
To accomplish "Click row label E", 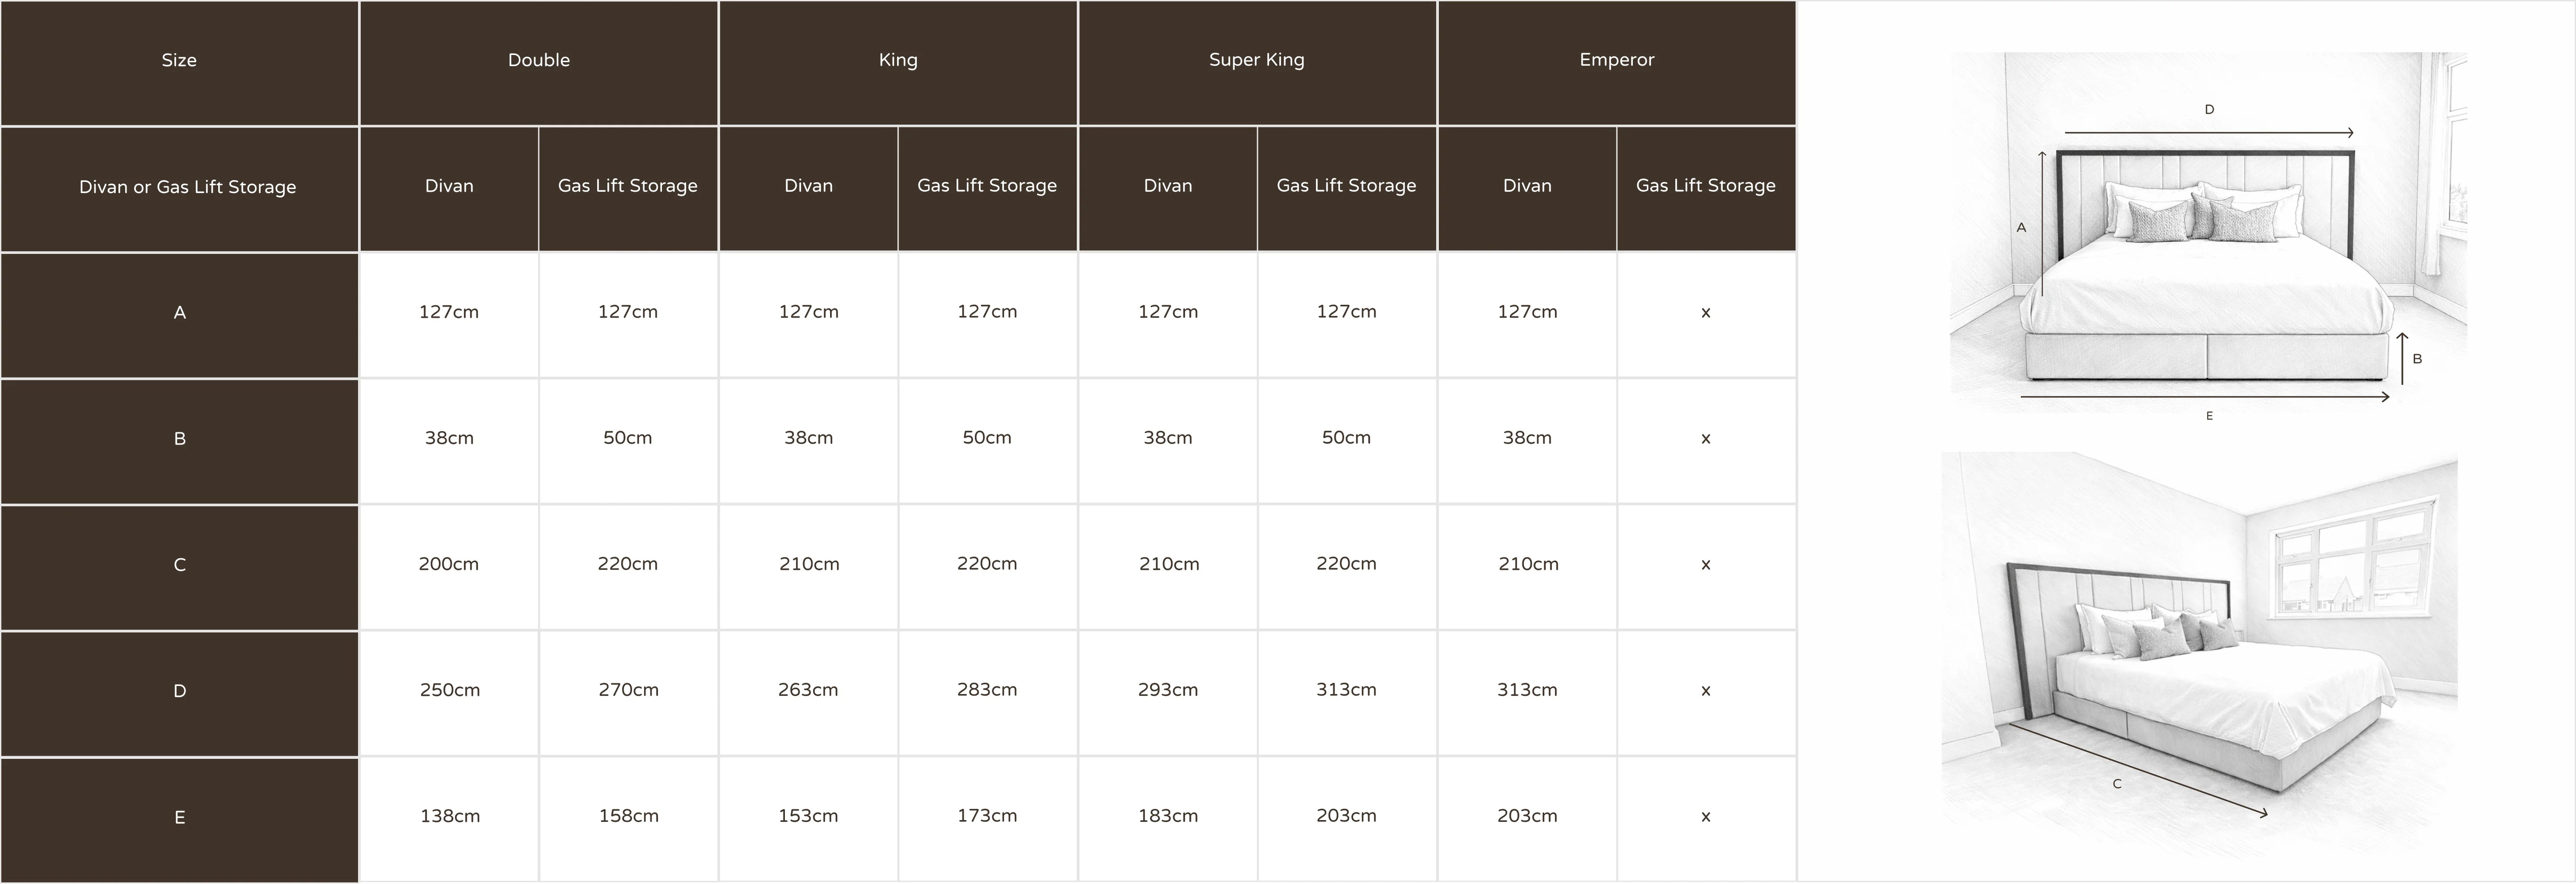I will (x=179, y=818).
